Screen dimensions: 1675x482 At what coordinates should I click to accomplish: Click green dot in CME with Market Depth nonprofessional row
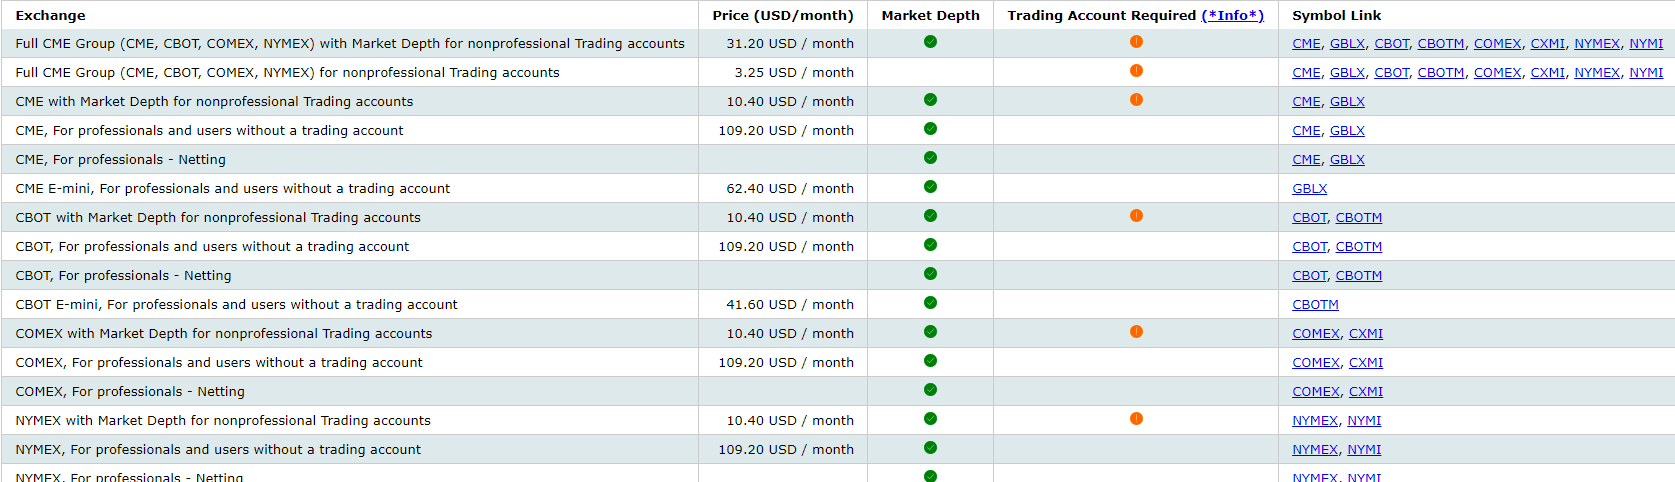click(930, 100)
